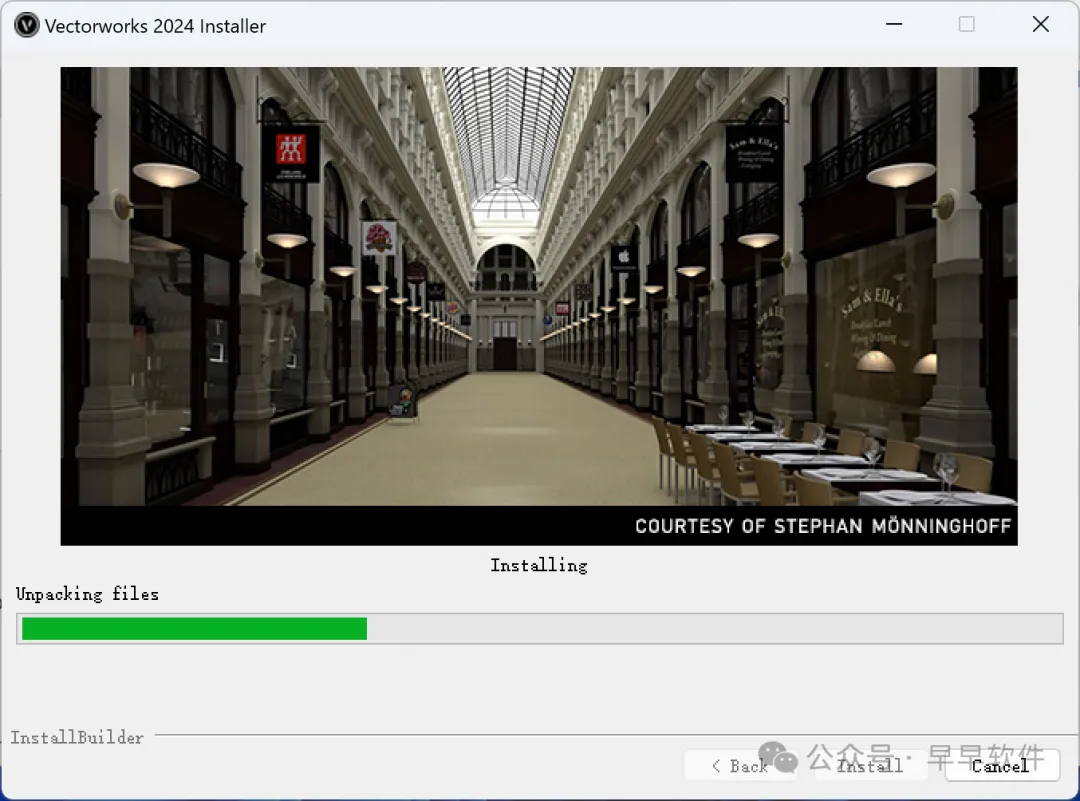This screenshot has width=1080, height=801.
Task: Click the Cancel button
Action: tap(1001, 765)
